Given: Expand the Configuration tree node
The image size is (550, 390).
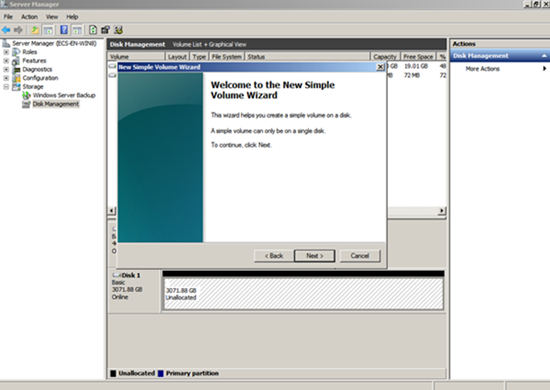Looking at the screenshot, I should 6,78.
